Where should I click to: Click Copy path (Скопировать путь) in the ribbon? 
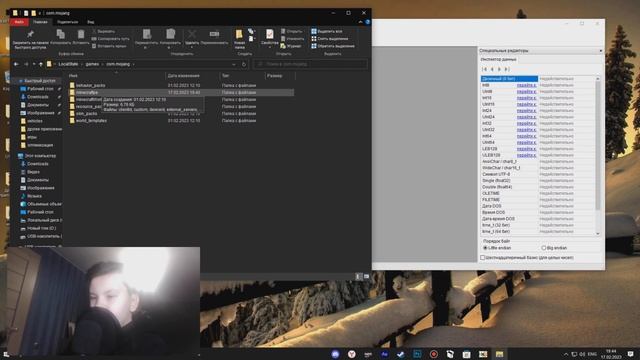(x=110, y=39)
